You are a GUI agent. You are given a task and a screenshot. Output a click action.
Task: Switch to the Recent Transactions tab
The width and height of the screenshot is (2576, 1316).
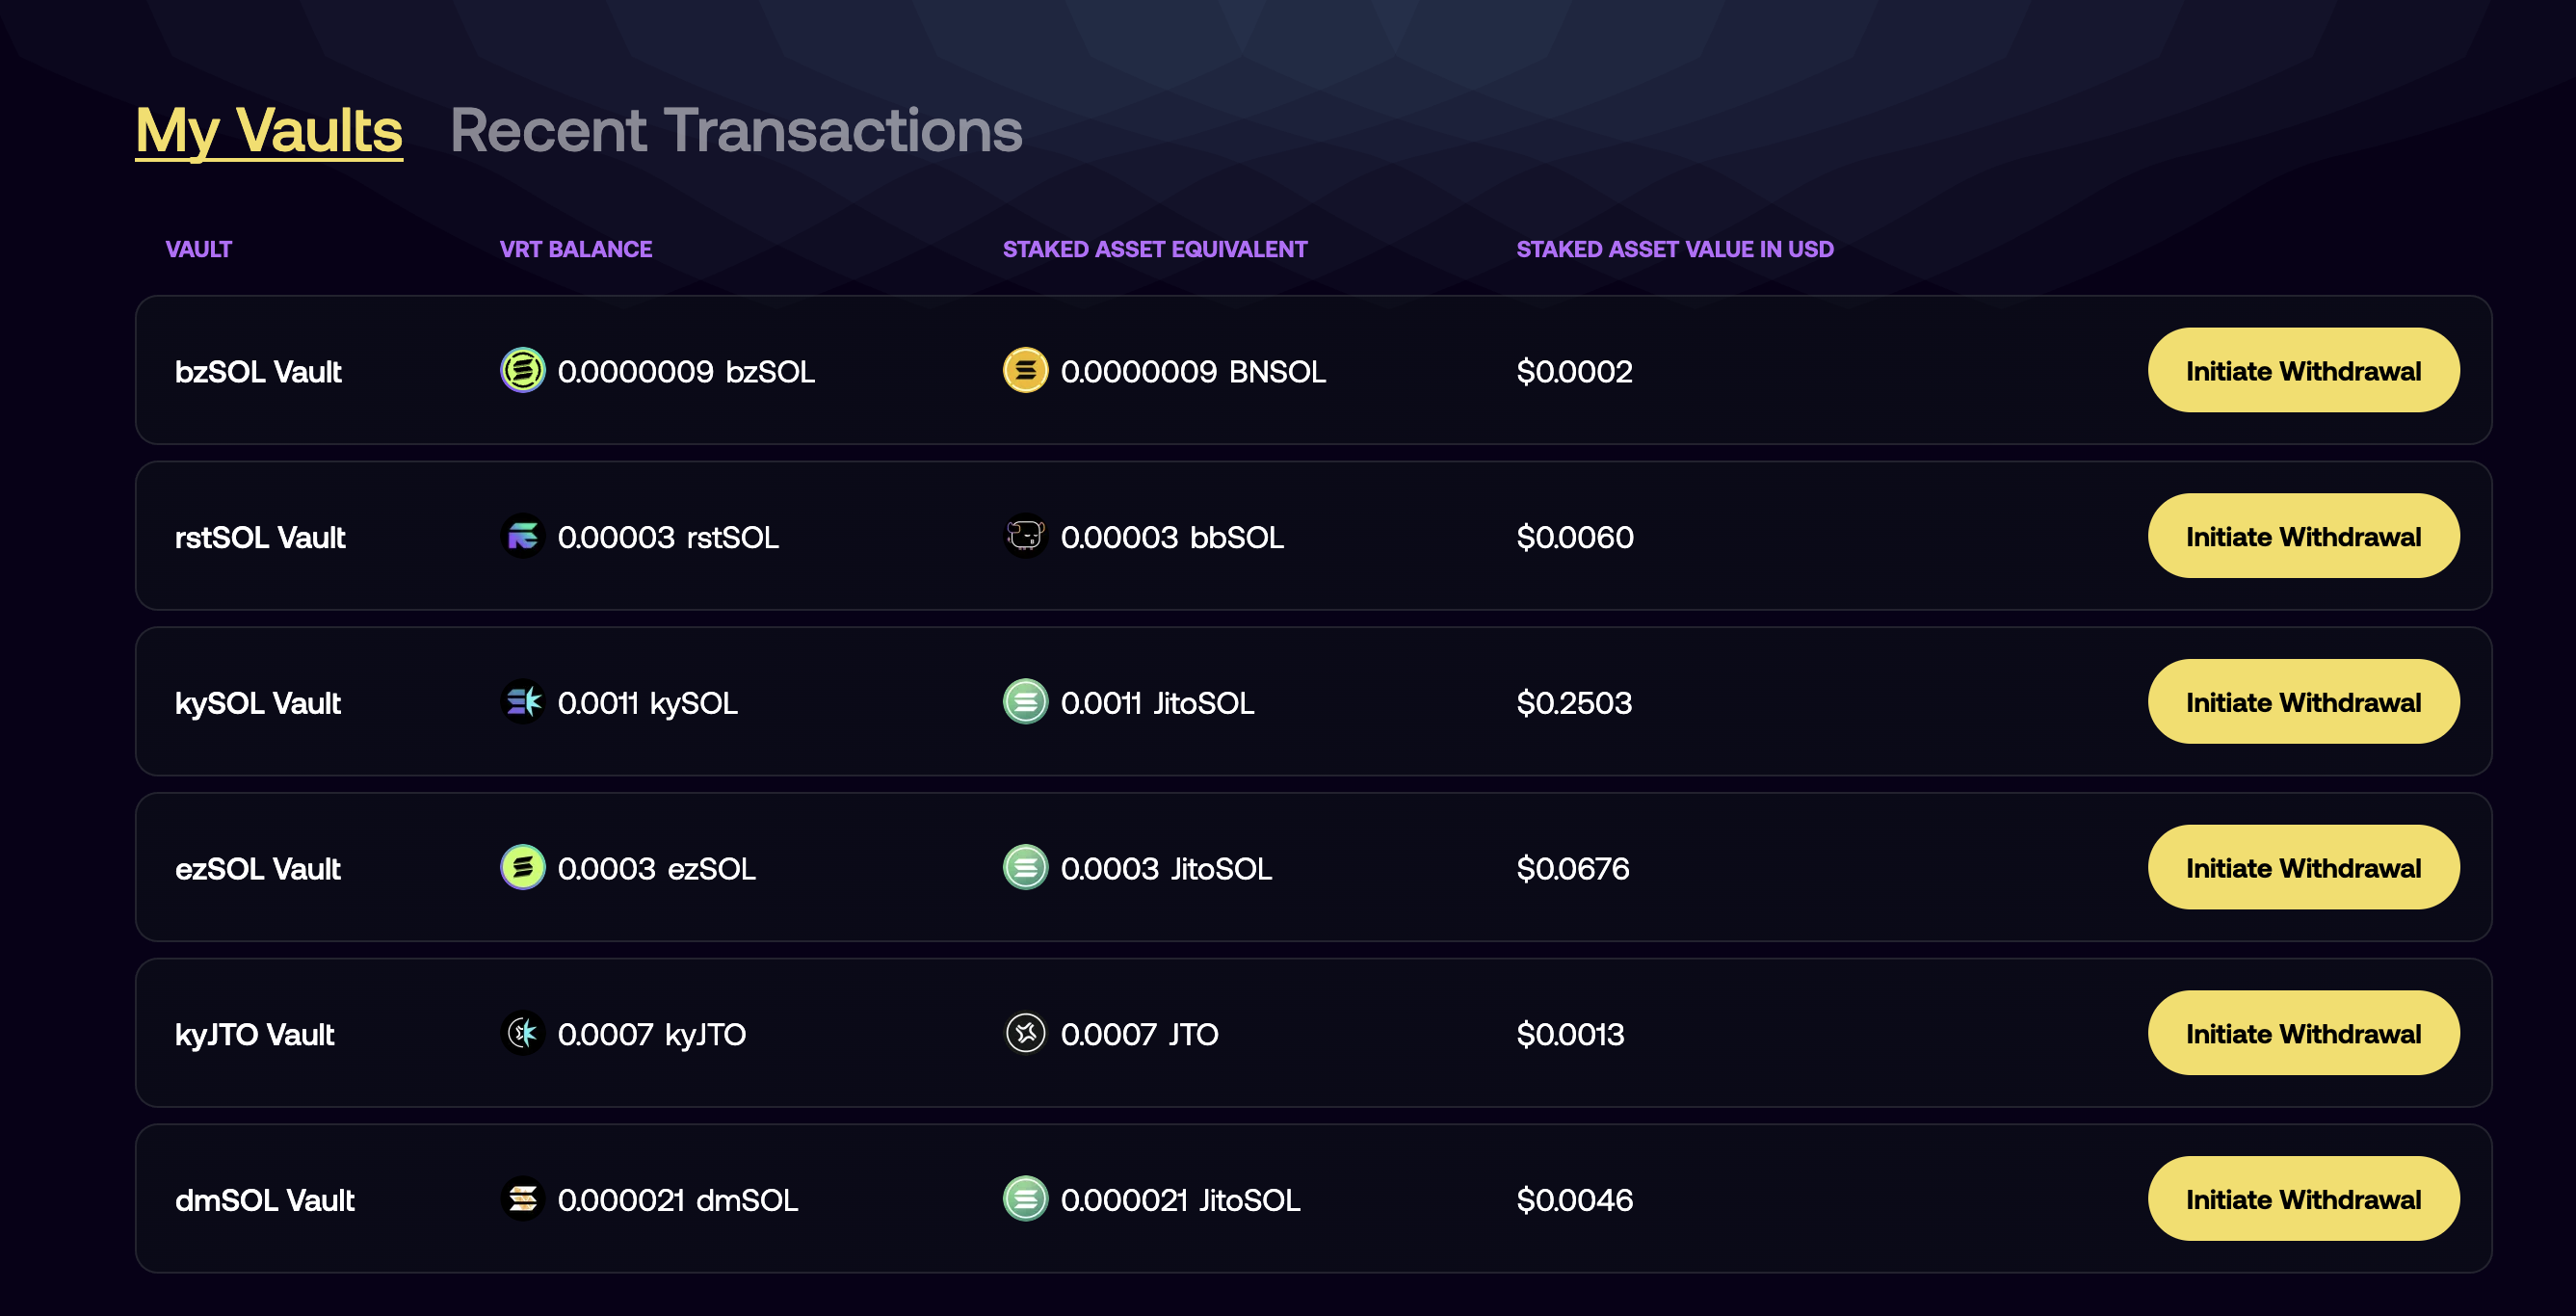click(736, 131)
